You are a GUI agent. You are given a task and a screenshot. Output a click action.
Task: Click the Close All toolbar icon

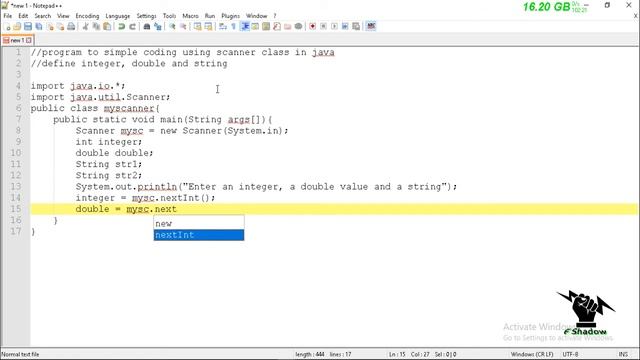click(x=60, y=27)
